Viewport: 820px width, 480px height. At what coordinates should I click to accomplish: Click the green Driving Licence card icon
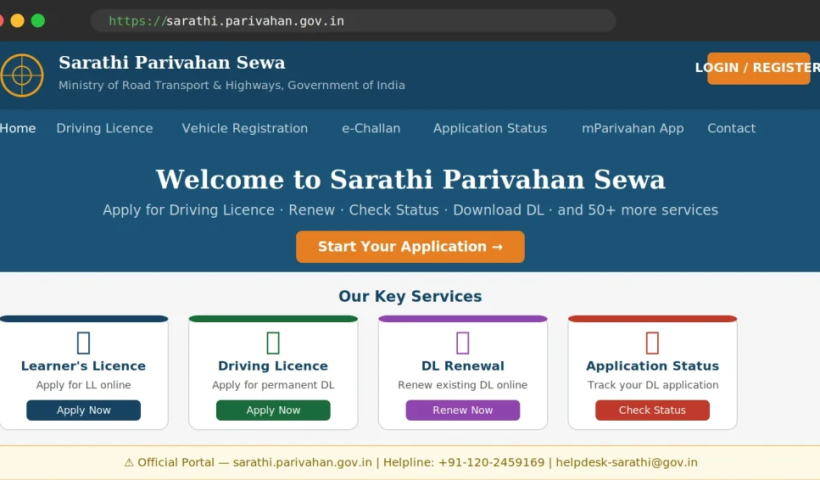click(273, 343)
